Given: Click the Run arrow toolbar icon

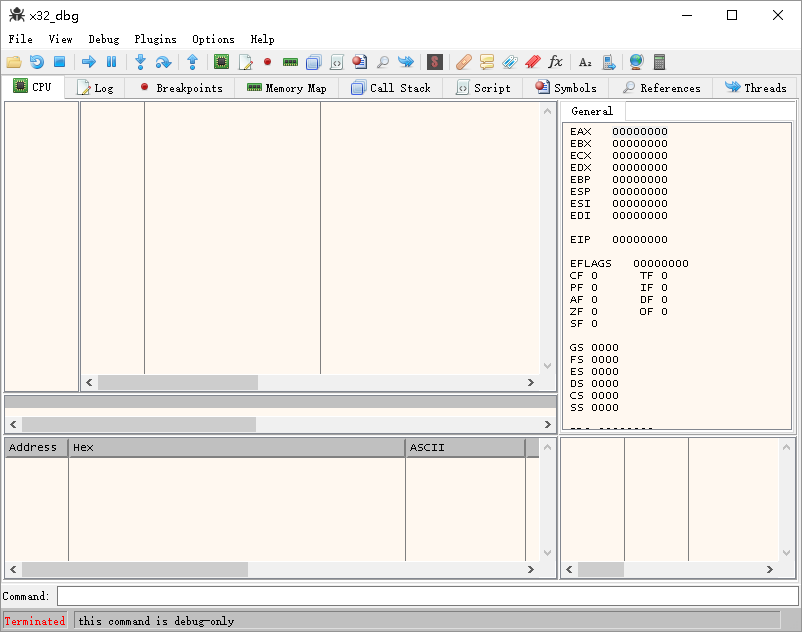Looking at the screenshot, I should point(88,62).
